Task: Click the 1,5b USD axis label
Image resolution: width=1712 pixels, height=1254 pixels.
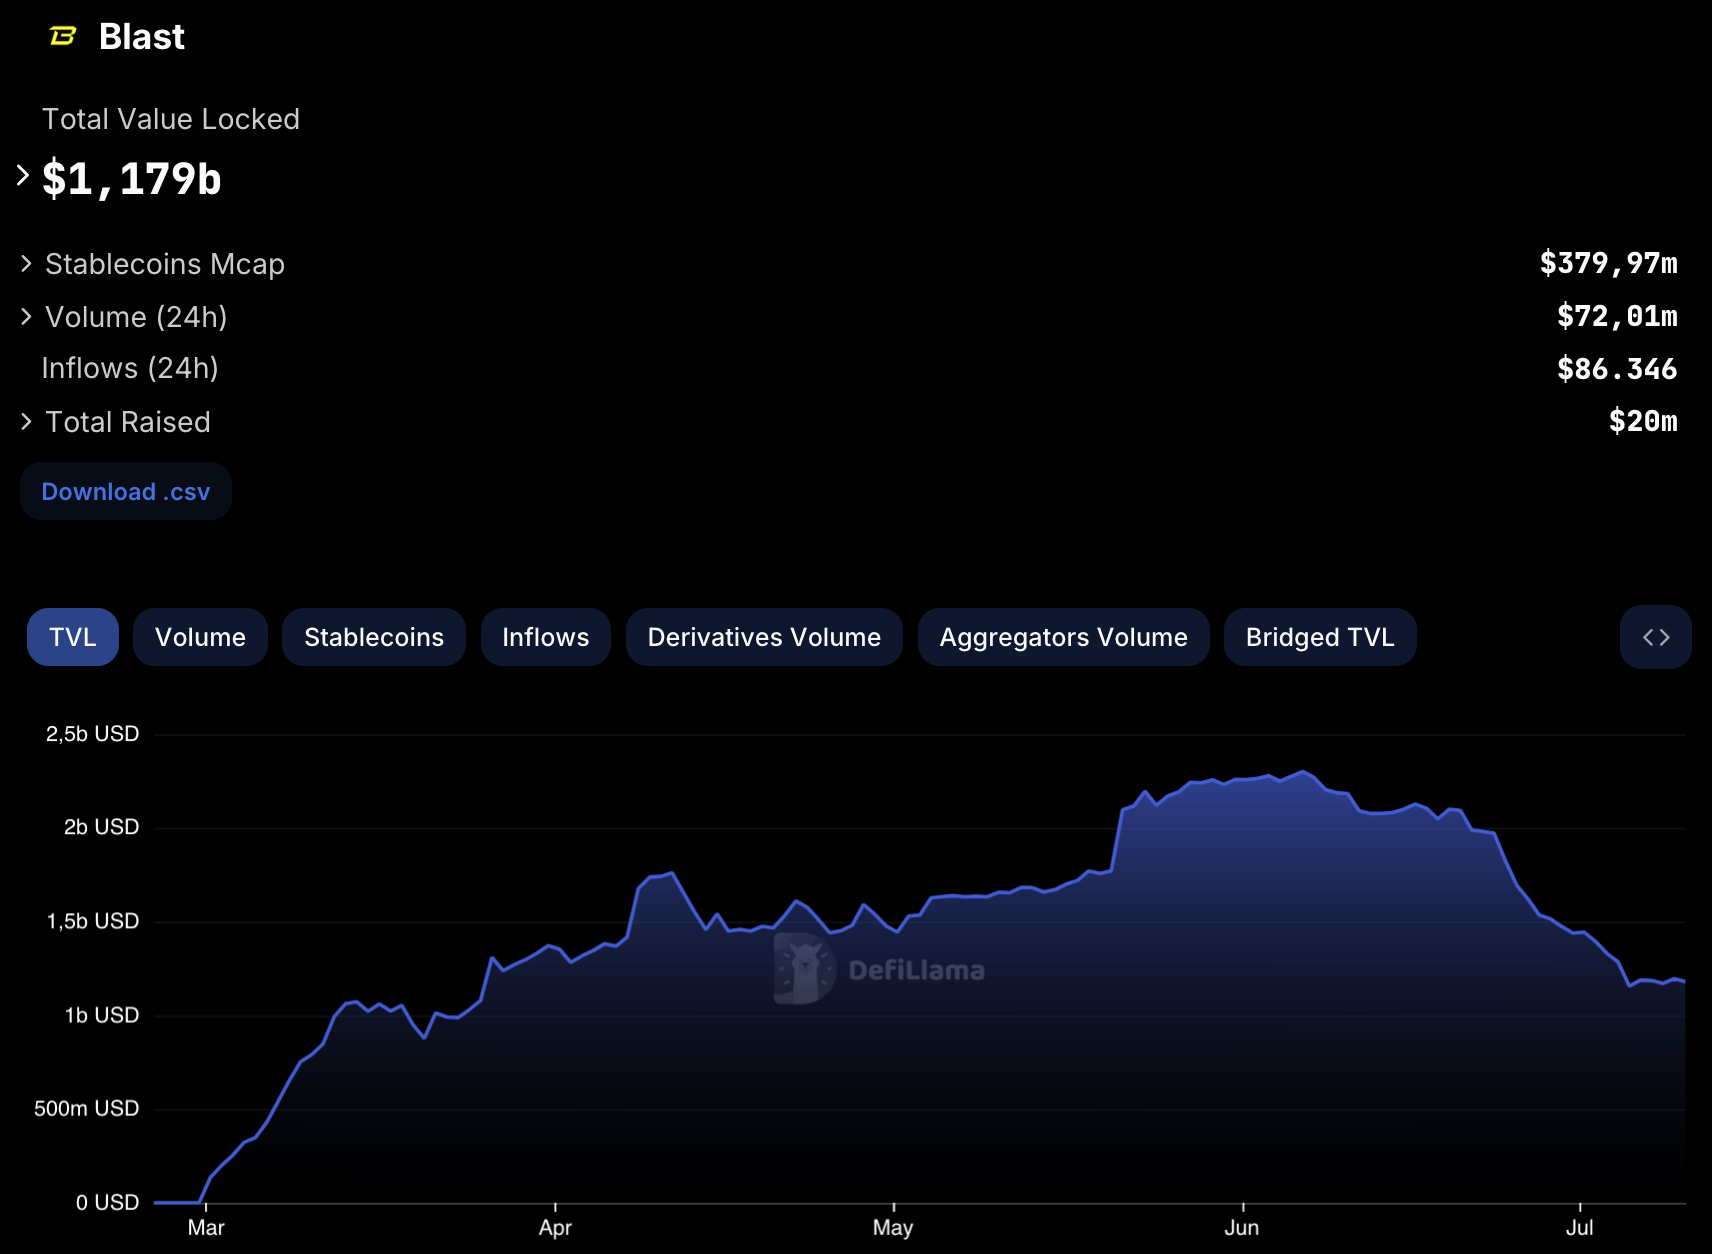Action: click(93, 921)
